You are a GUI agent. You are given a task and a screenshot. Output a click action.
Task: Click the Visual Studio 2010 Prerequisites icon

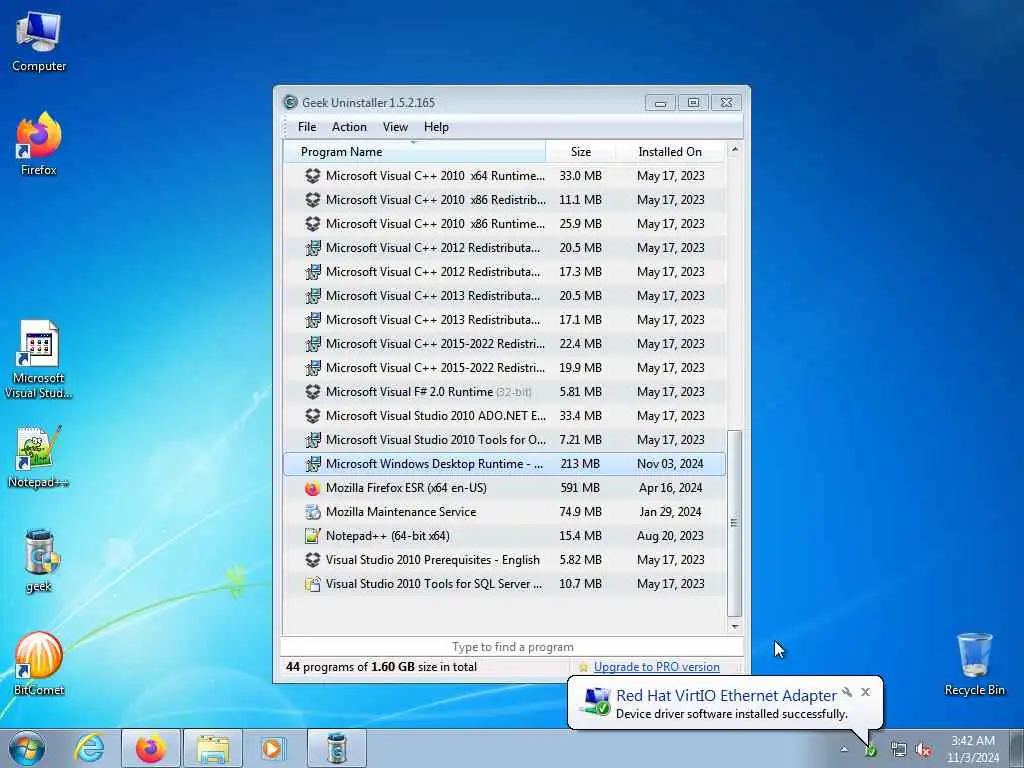point(313,560)
